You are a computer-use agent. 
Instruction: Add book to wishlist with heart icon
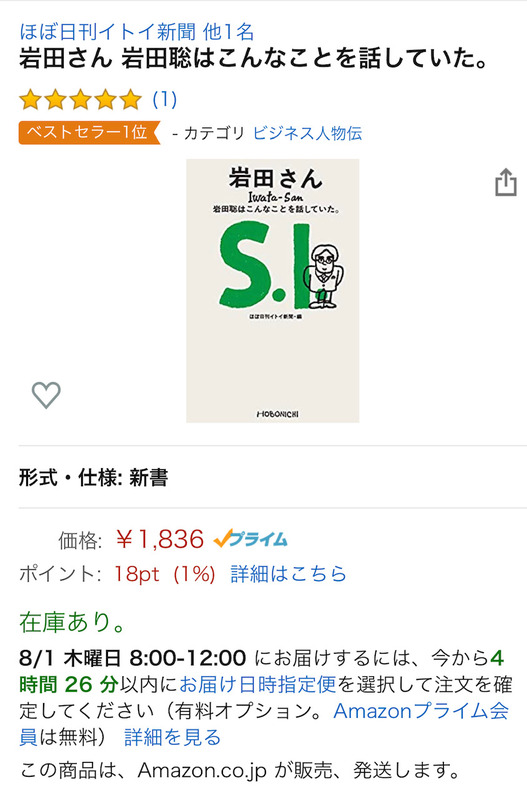click(46, 394)
